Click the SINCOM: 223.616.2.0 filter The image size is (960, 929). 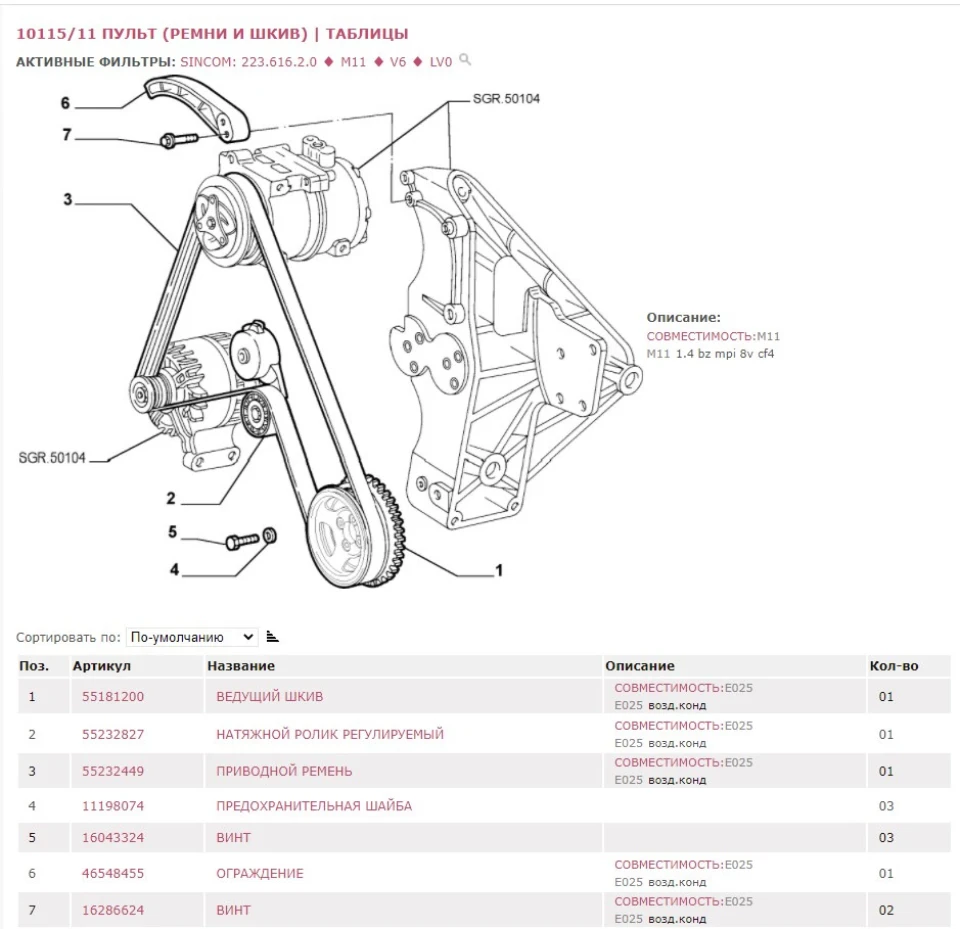click(x=249, y=62)
